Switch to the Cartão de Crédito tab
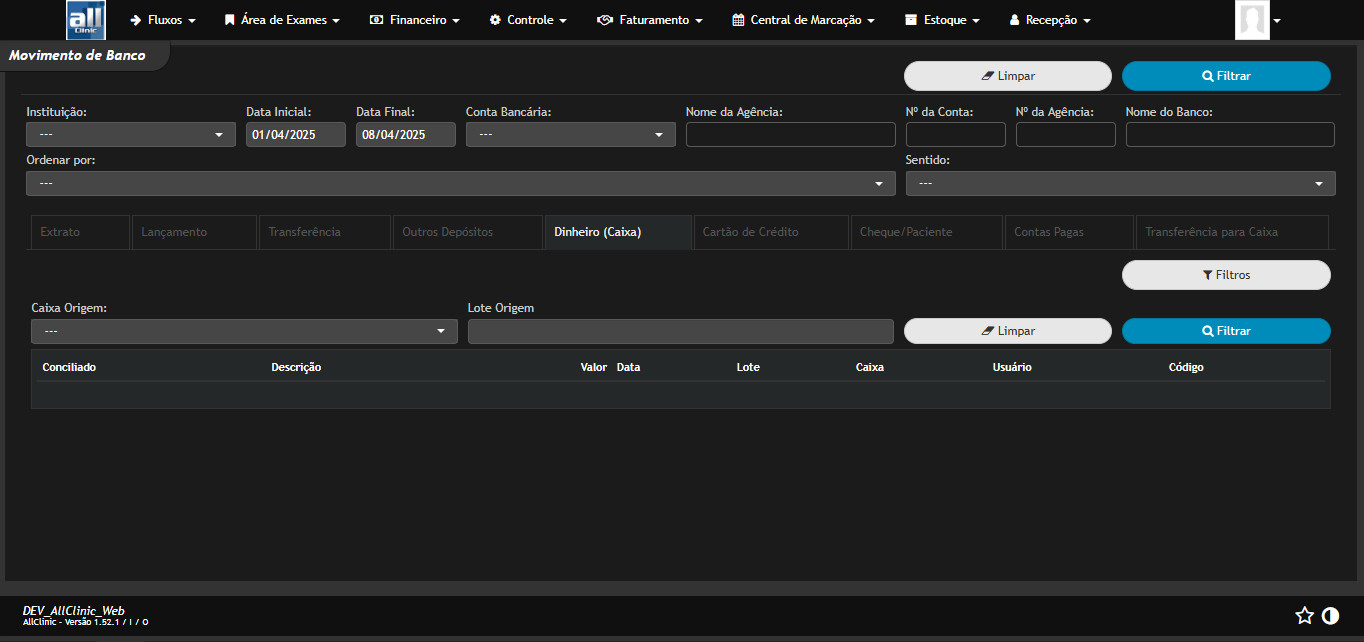This screenshot has width=1364, height=642. 770,231
